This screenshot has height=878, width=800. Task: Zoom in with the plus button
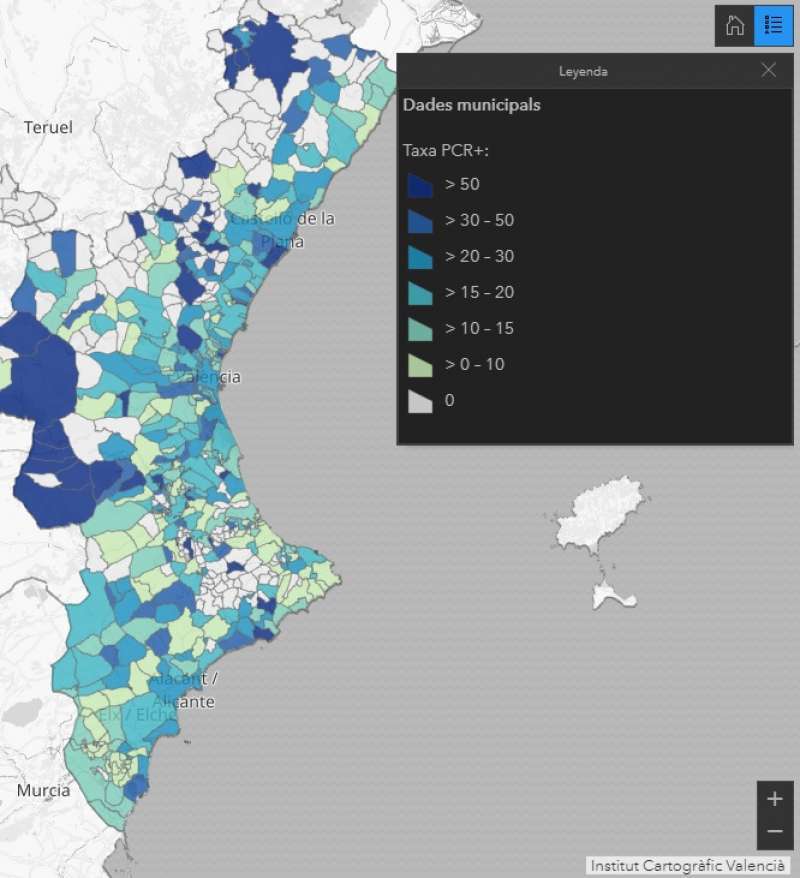pyautogui.click(x=774, y=799)
